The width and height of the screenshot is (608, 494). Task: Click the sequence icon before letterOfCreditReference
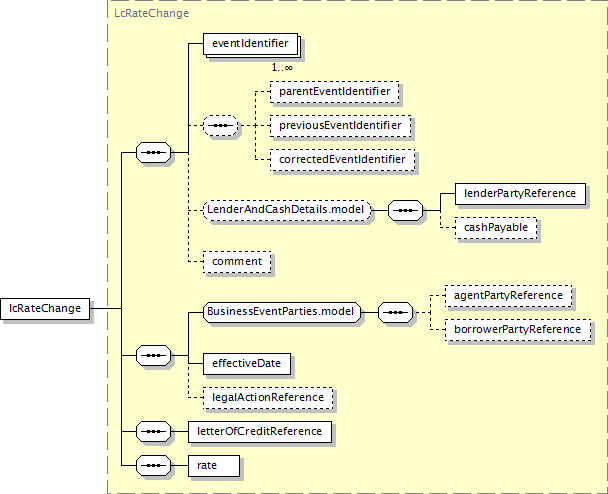[154, 431]
